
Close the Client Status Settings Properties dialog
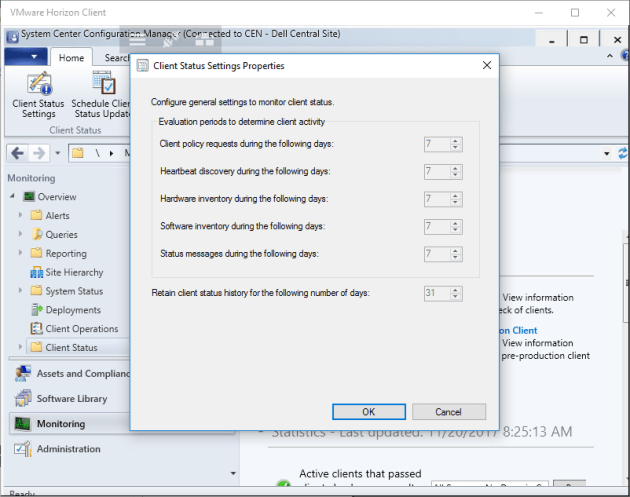[x=486, y=66]
